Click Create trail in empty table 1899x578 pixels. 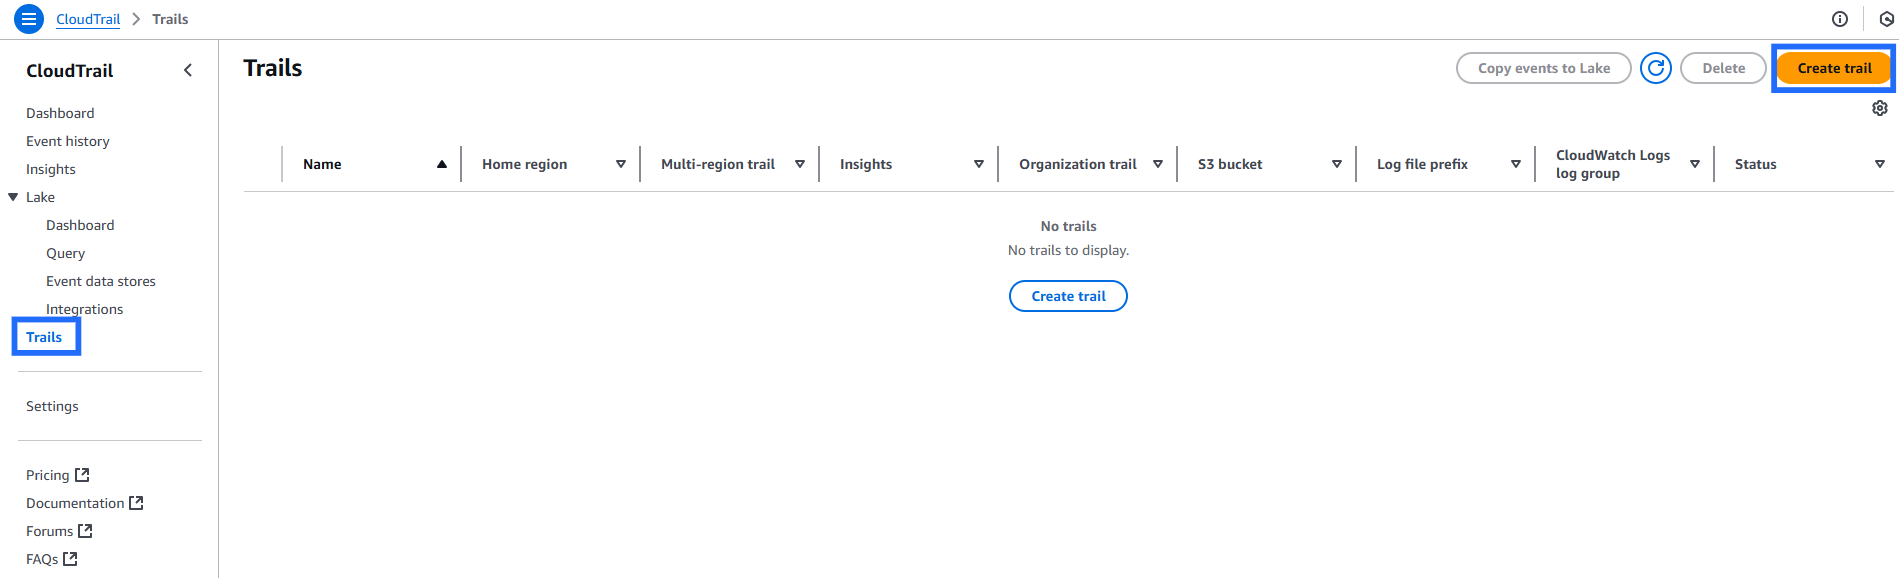1068,296
